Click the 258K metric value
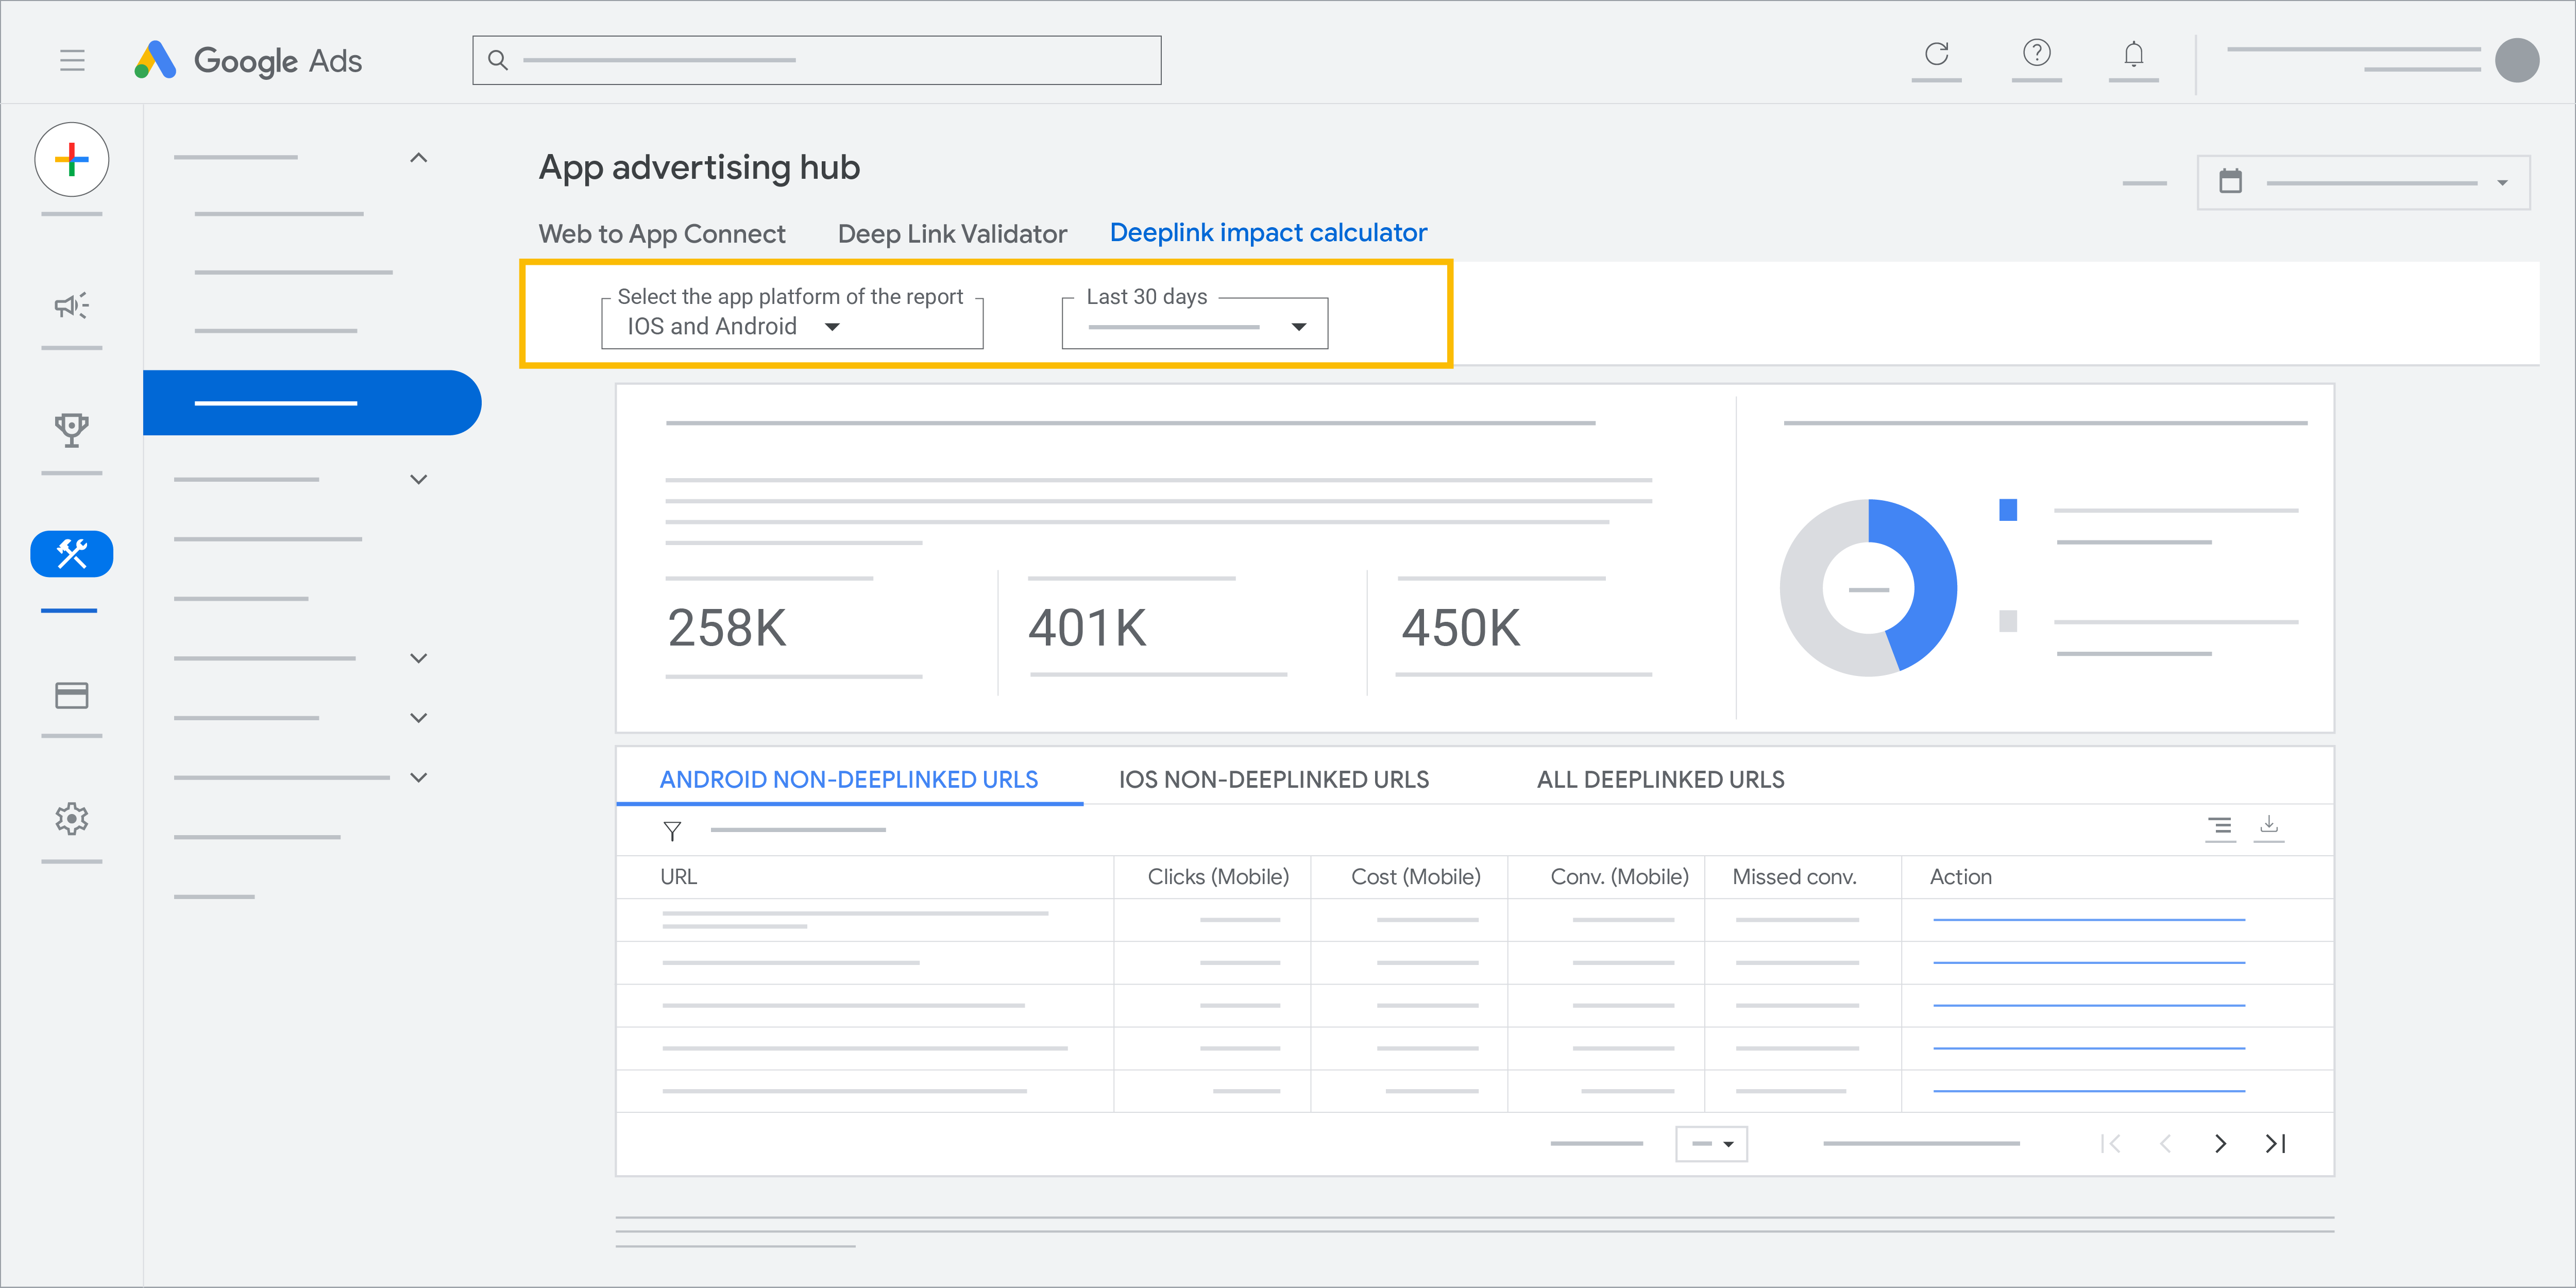This screenshot has width=2576, height=1288. tap(727, 628)
